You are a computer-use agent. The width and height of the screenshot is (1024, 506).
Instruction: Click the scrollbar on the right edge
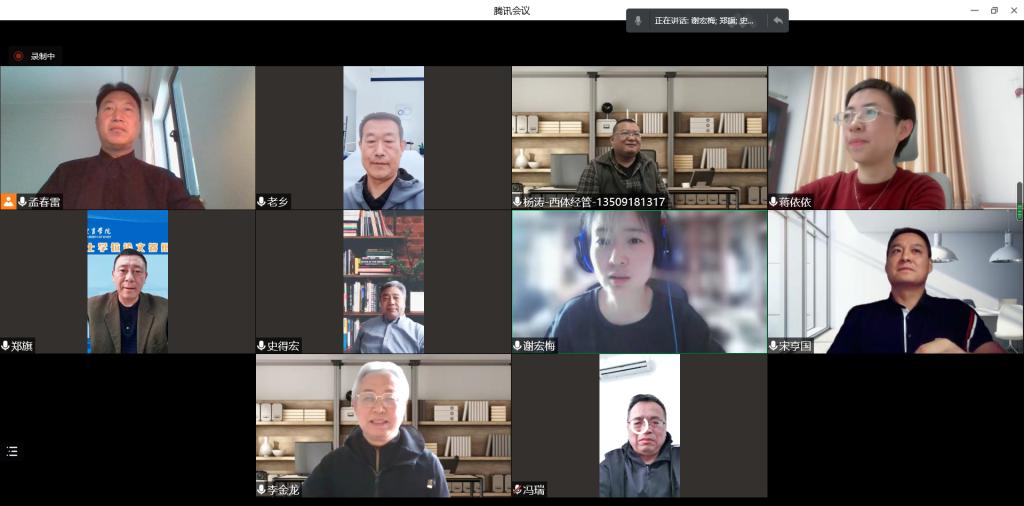click(1020, 200)
